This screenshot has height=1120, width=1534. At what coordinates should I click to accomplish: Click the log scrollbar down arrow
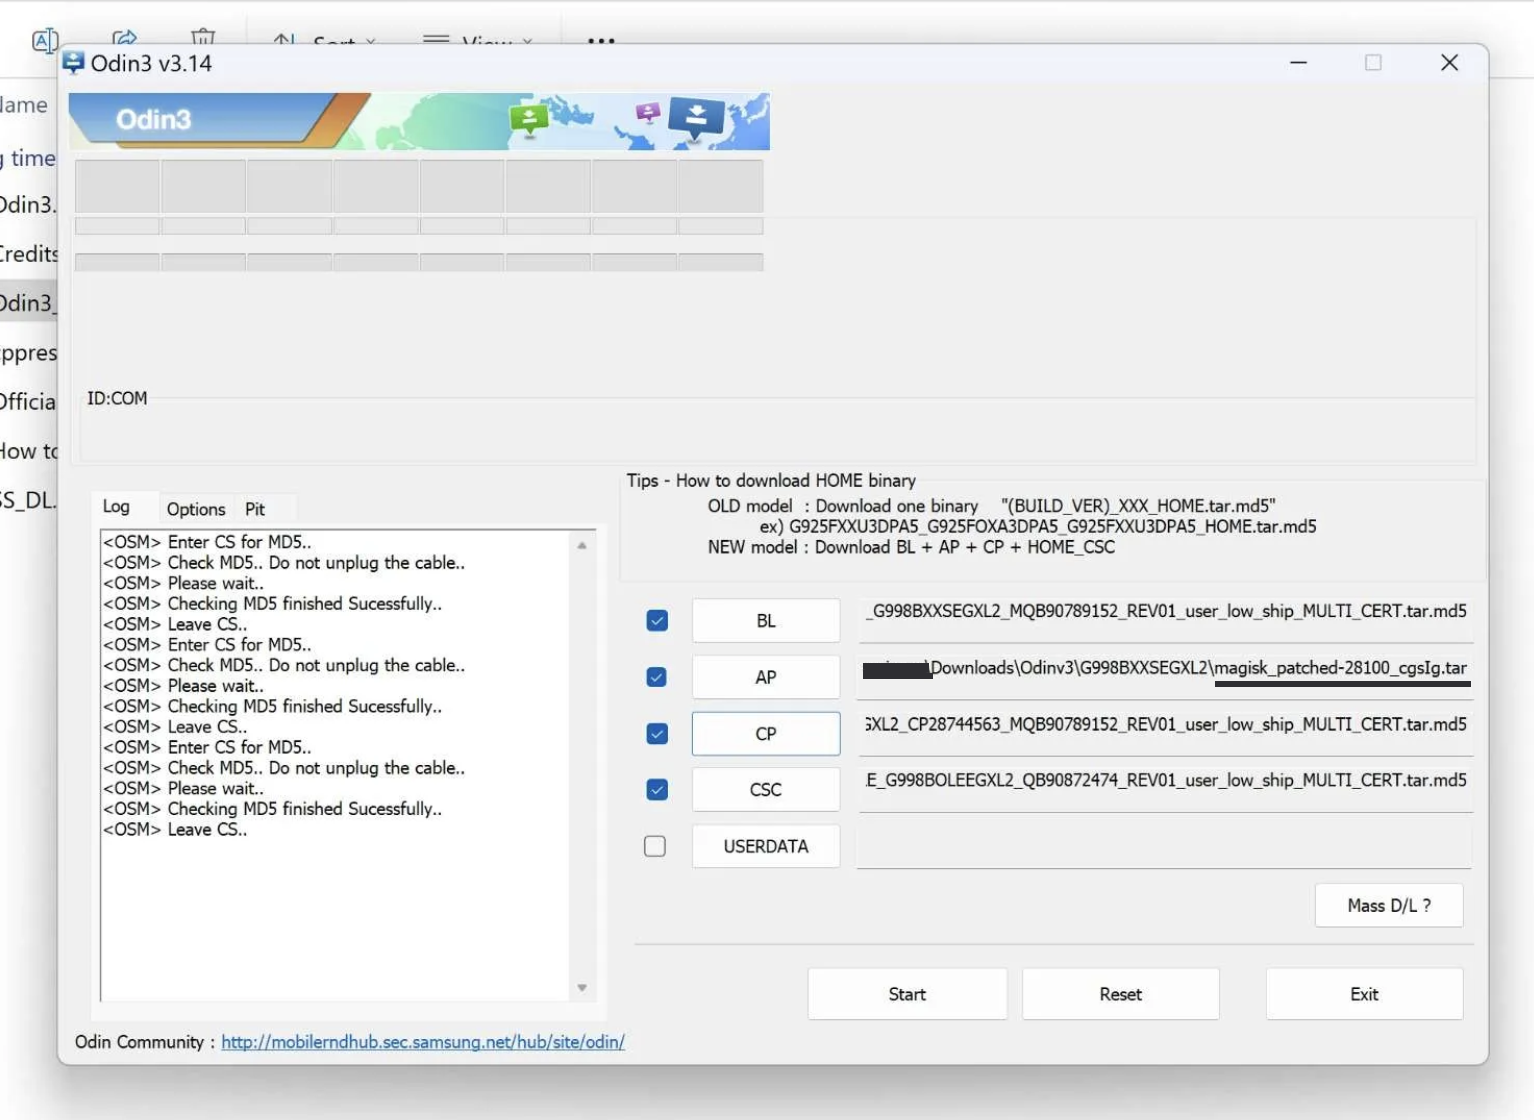coord(582,988)
